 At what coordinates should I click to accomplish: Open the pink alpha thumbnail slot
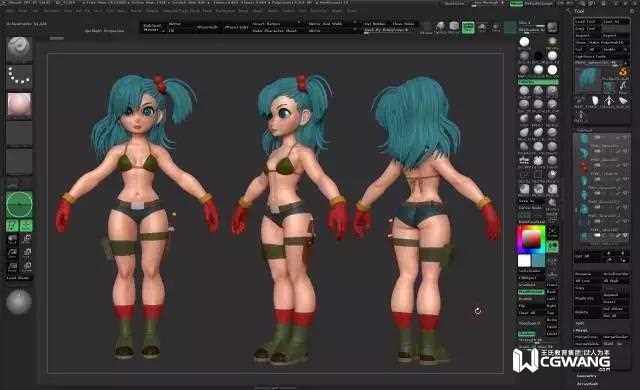point(19,105)
